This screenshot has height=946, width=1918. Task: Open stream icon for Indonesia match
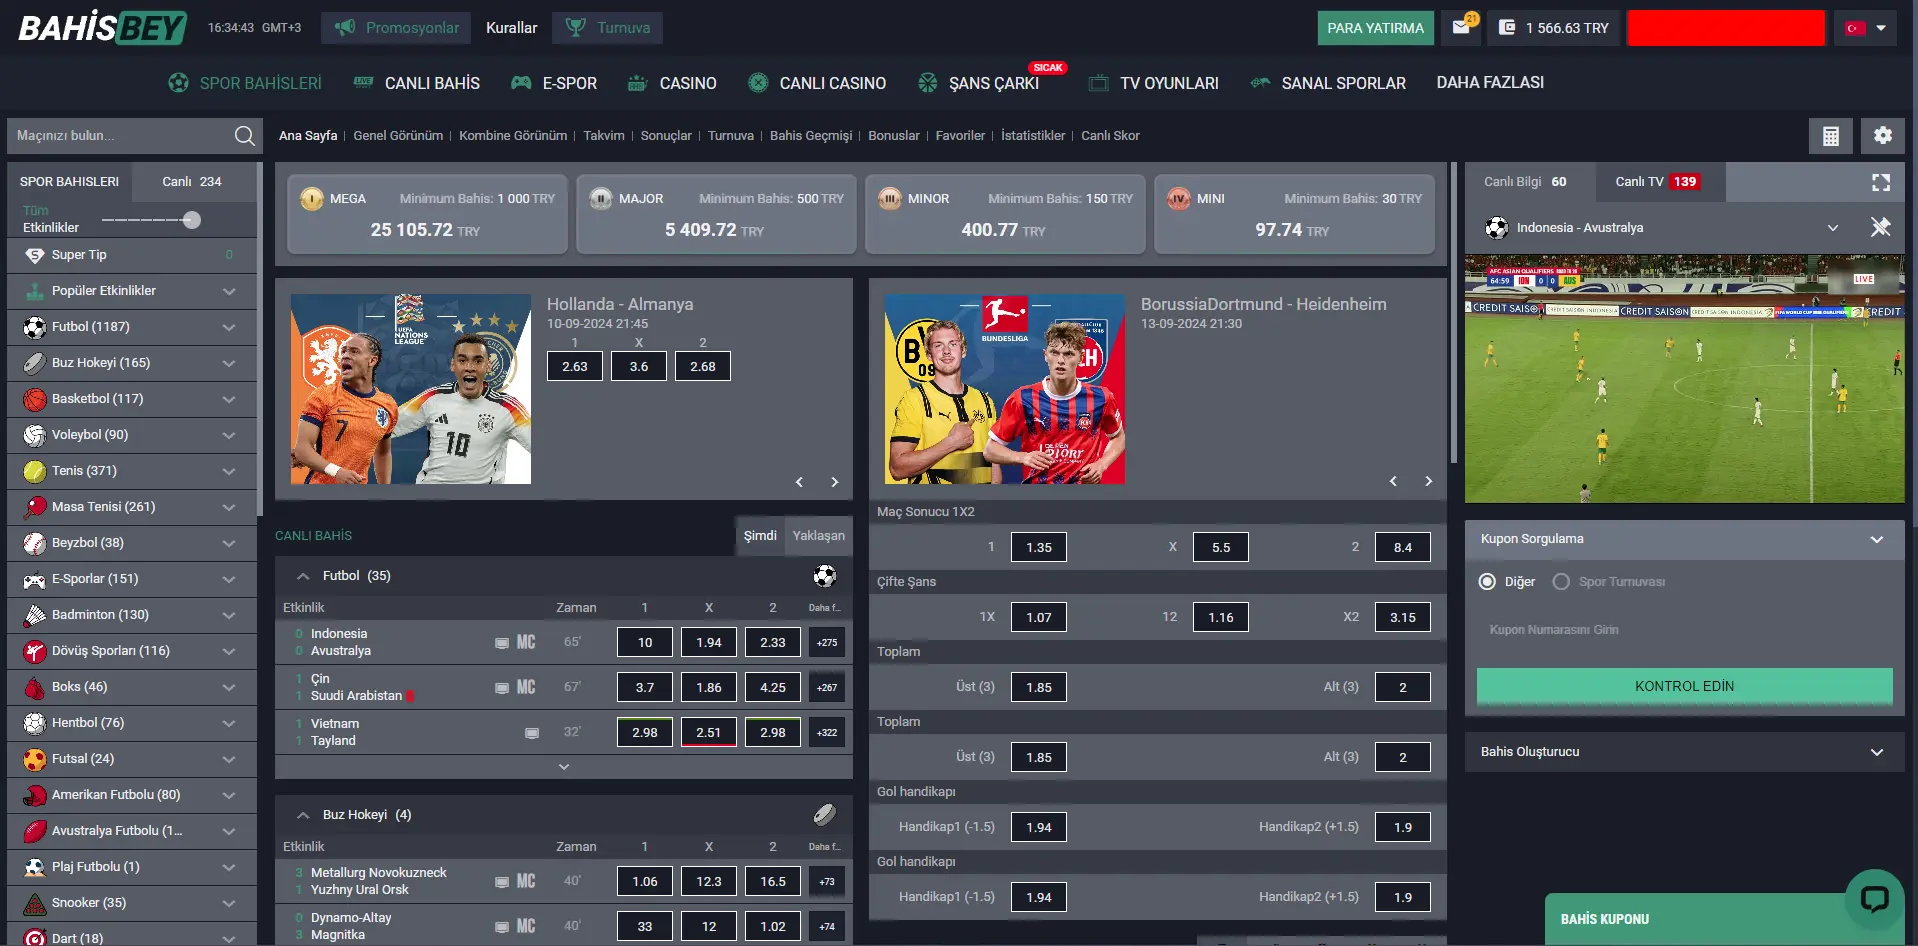[502, 643]
